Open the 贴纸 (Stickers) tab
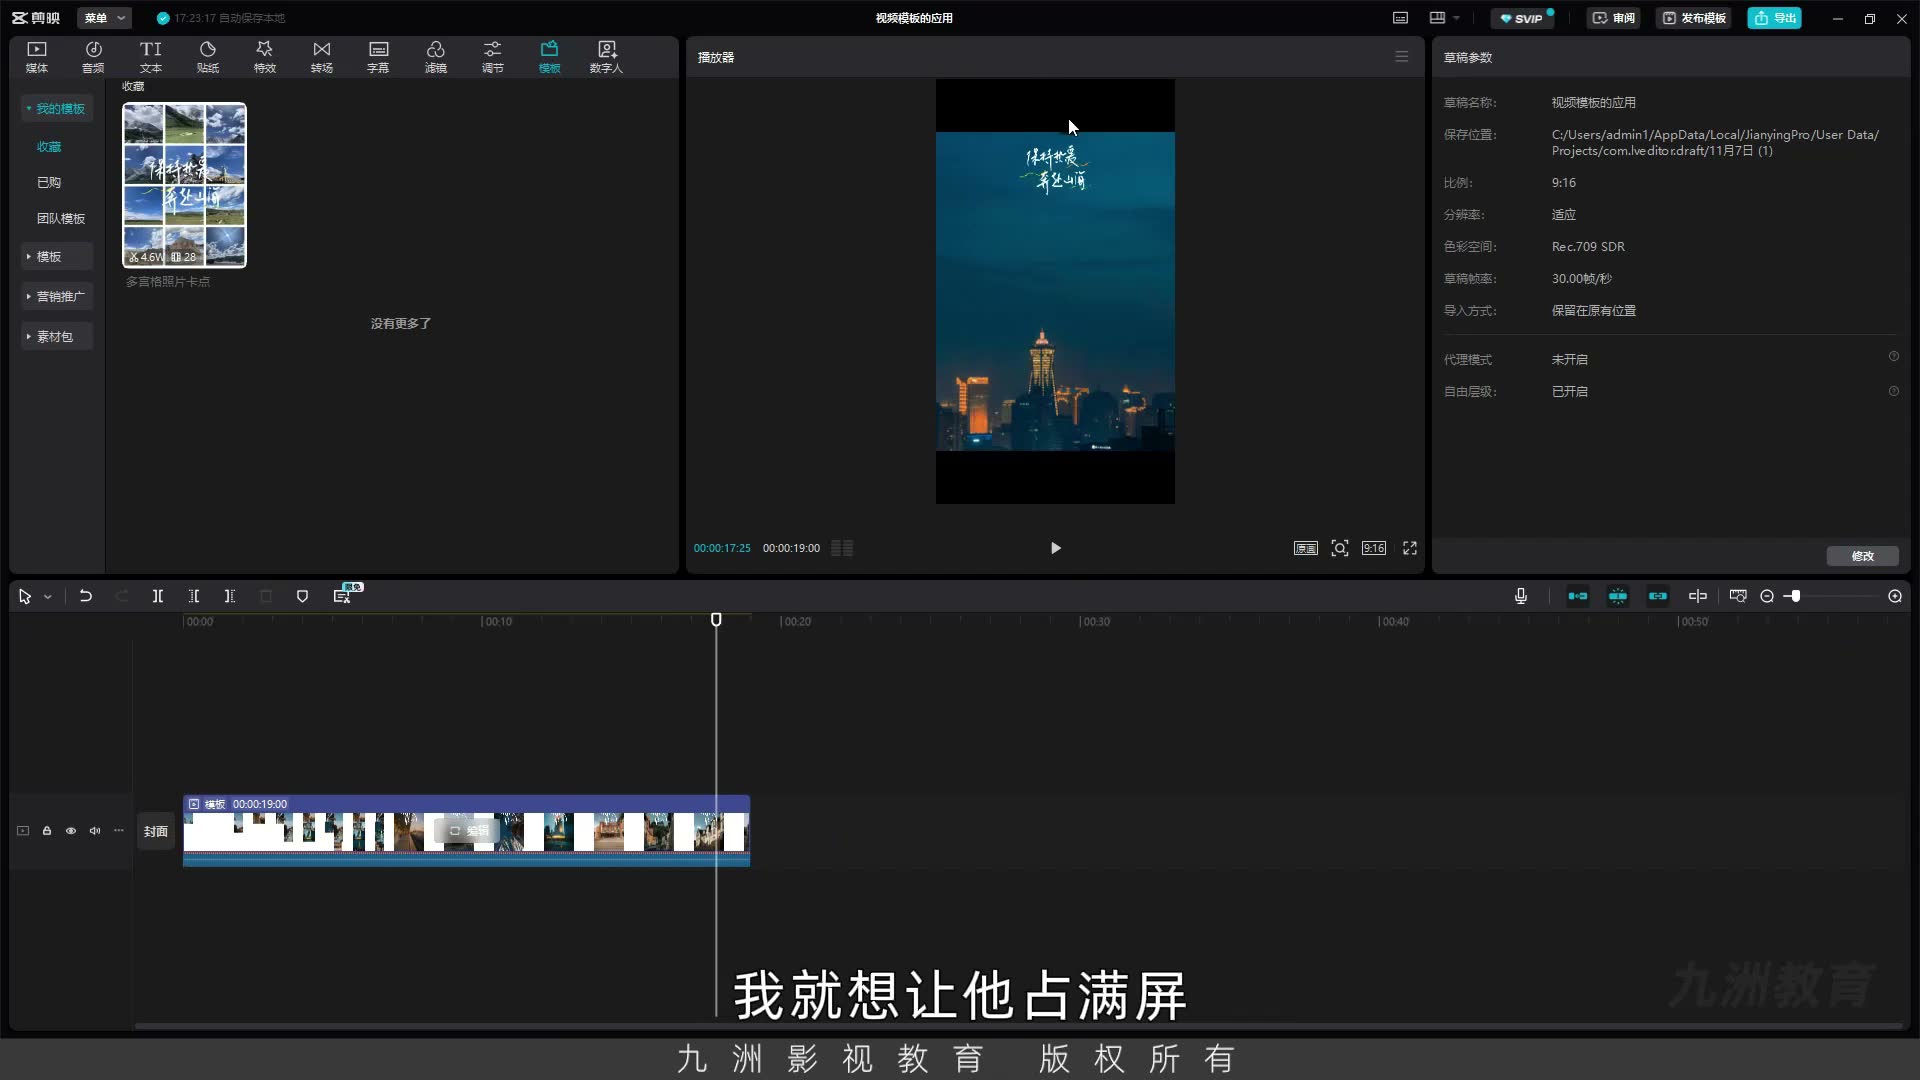The width and height of the screenshot is (1920, 1080). [x=208, y=57]
